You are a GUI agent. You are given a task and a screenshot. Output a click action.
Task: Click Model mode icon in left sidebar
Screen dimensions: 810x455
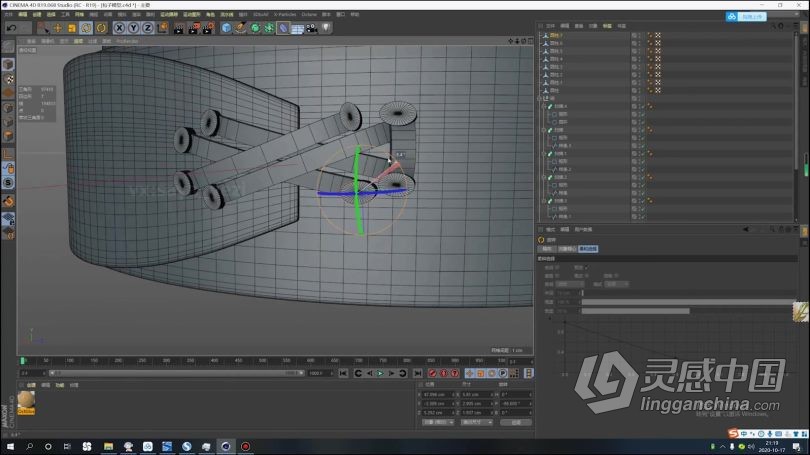(x=8, y=65)
